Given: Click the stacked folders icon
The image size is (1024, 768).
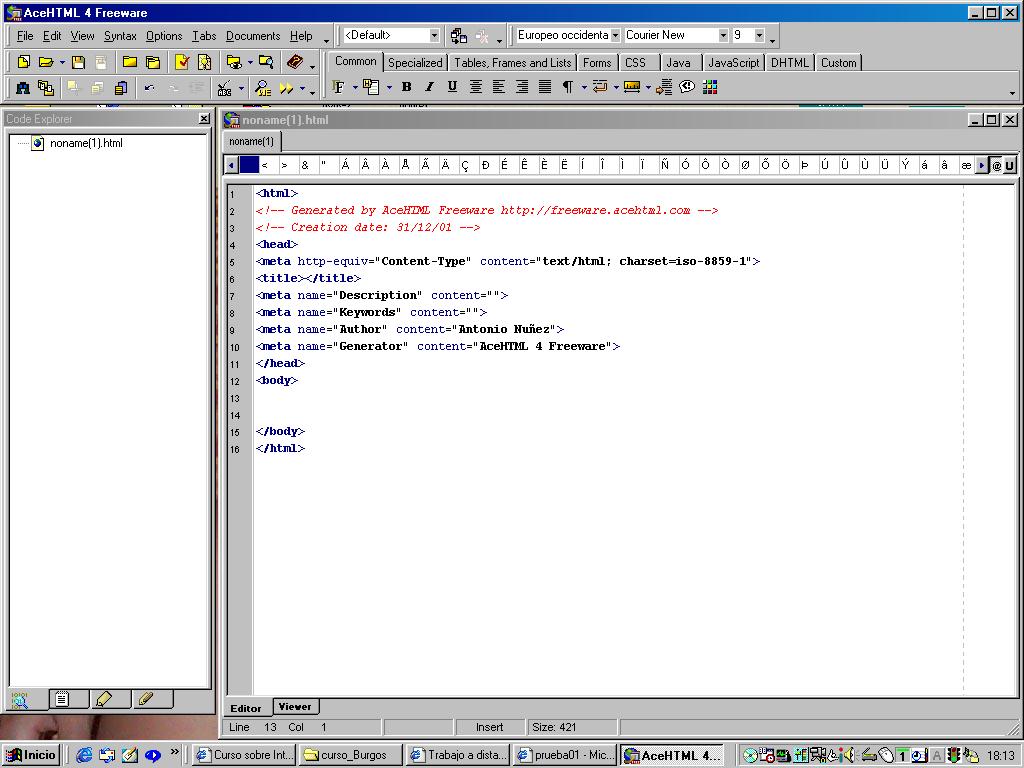Looking at the screenshot, I should click(x=153, y=62).
